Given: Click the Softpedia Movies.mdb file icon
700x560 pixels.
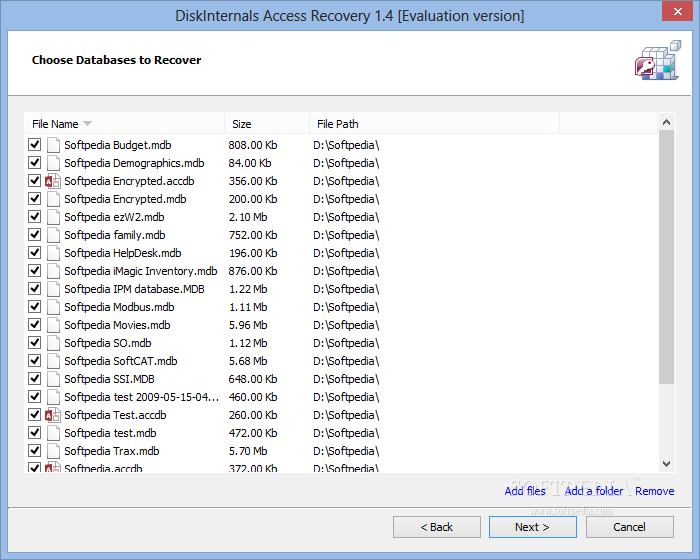Looking at the screenshot, I should tap(53, 325).
